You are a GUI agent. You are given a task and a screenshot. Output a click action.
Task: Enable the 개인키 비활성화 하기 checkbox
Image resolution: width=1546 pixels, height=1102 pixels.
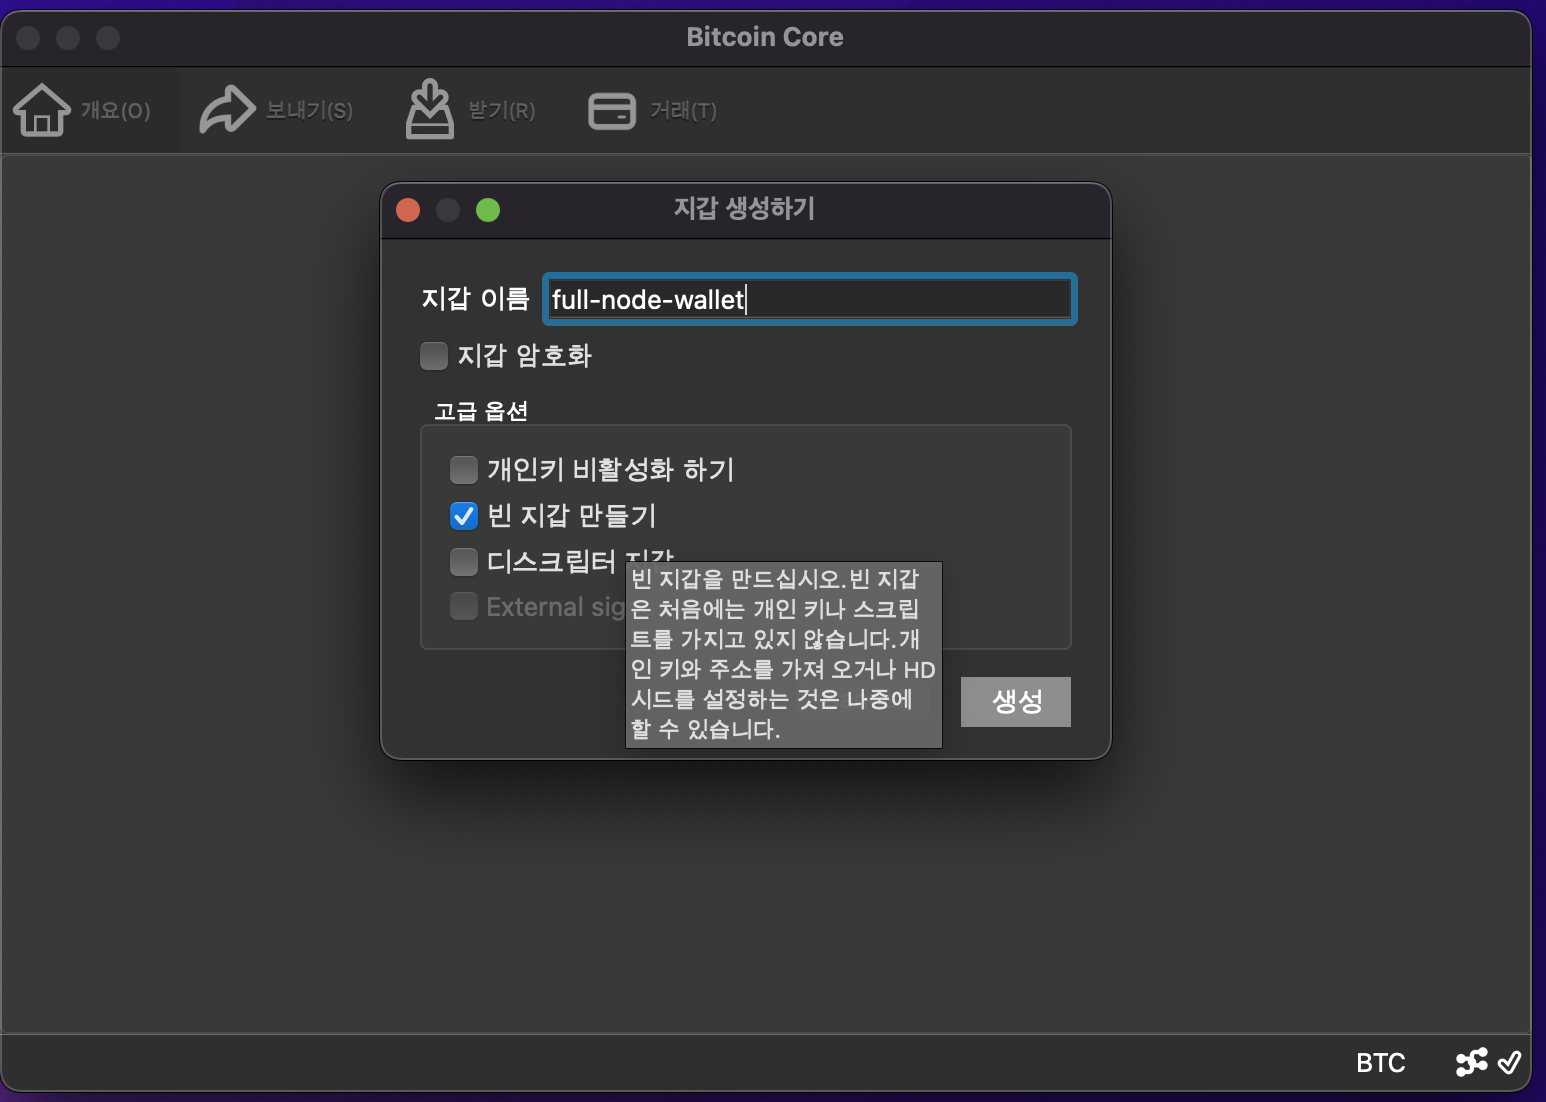[464, 470]
